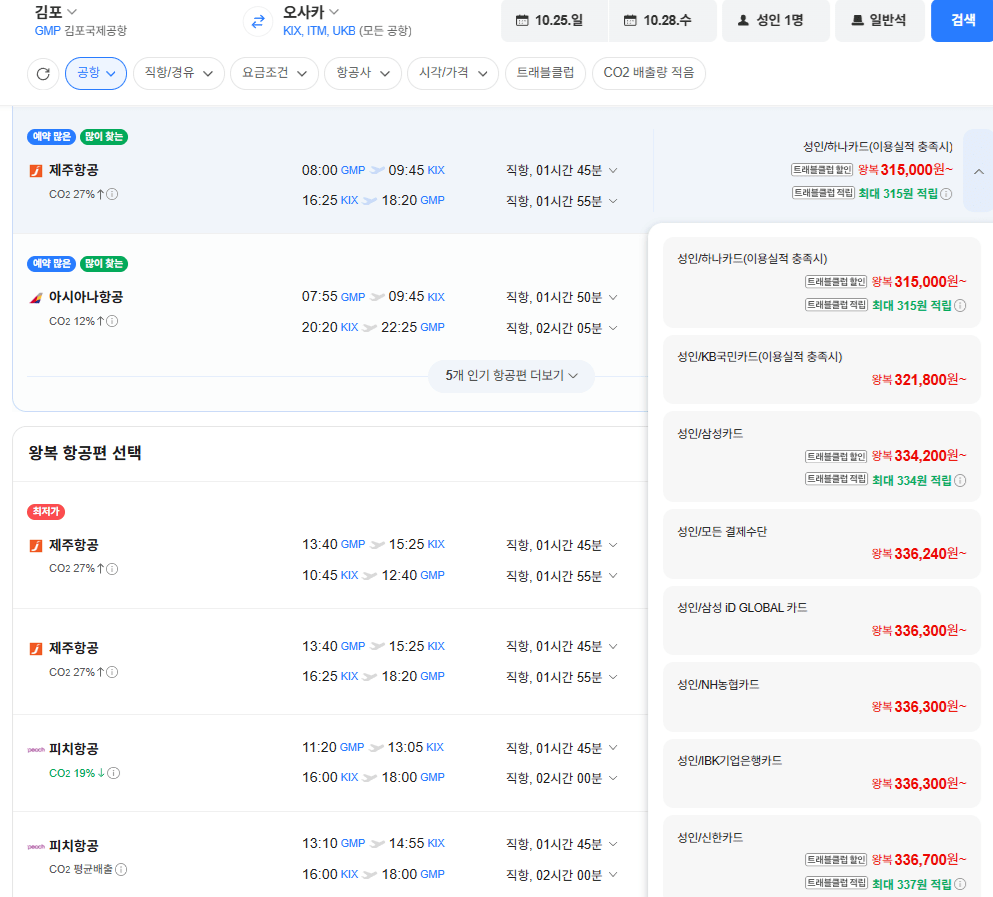Open departure date 10.25.일 calendar

click(x=554, y=20)
